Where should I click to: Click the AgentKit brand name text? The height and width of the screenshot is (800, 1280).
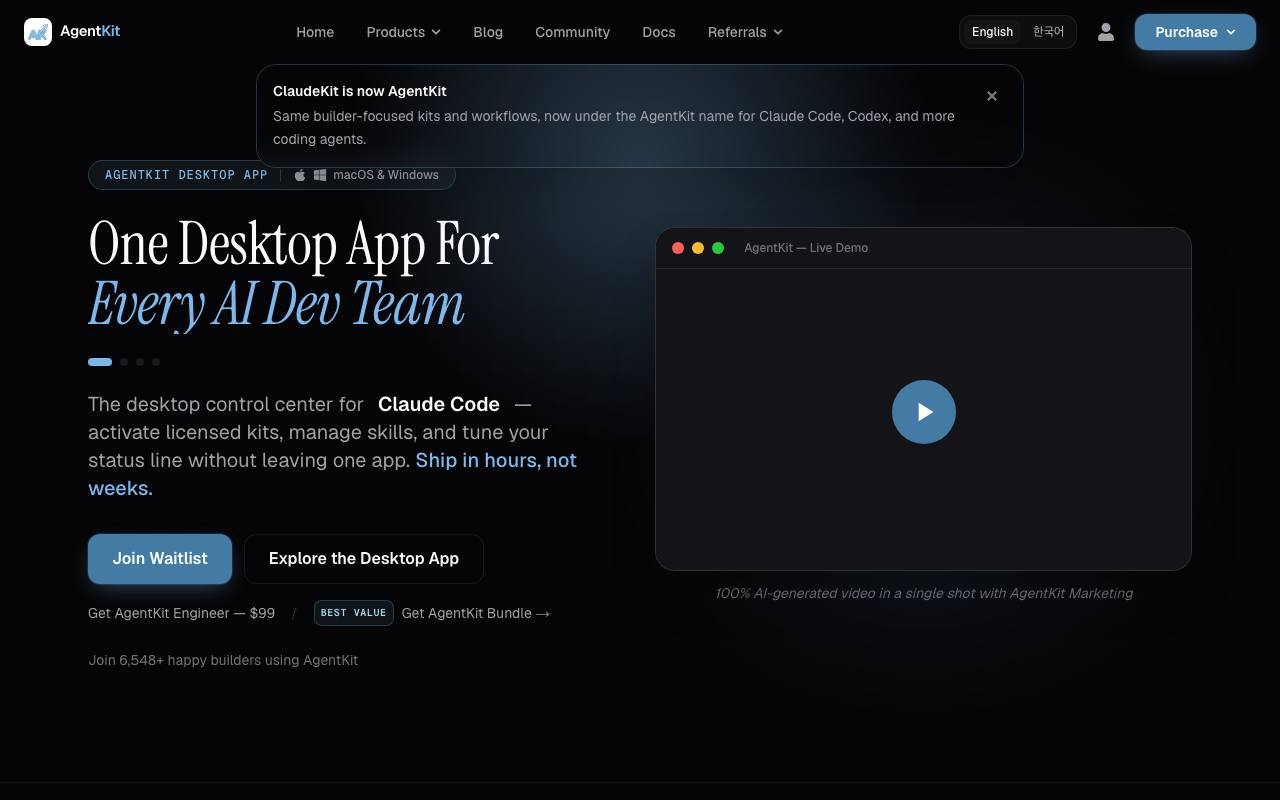click(x=90, y=31)
